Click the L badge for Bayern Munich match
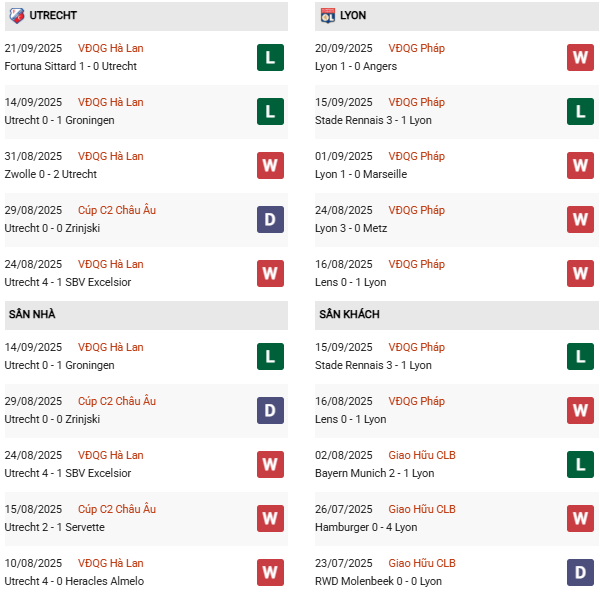Viewport: 600px width, 594px height. pyautogui.click(x=580, y=464)
